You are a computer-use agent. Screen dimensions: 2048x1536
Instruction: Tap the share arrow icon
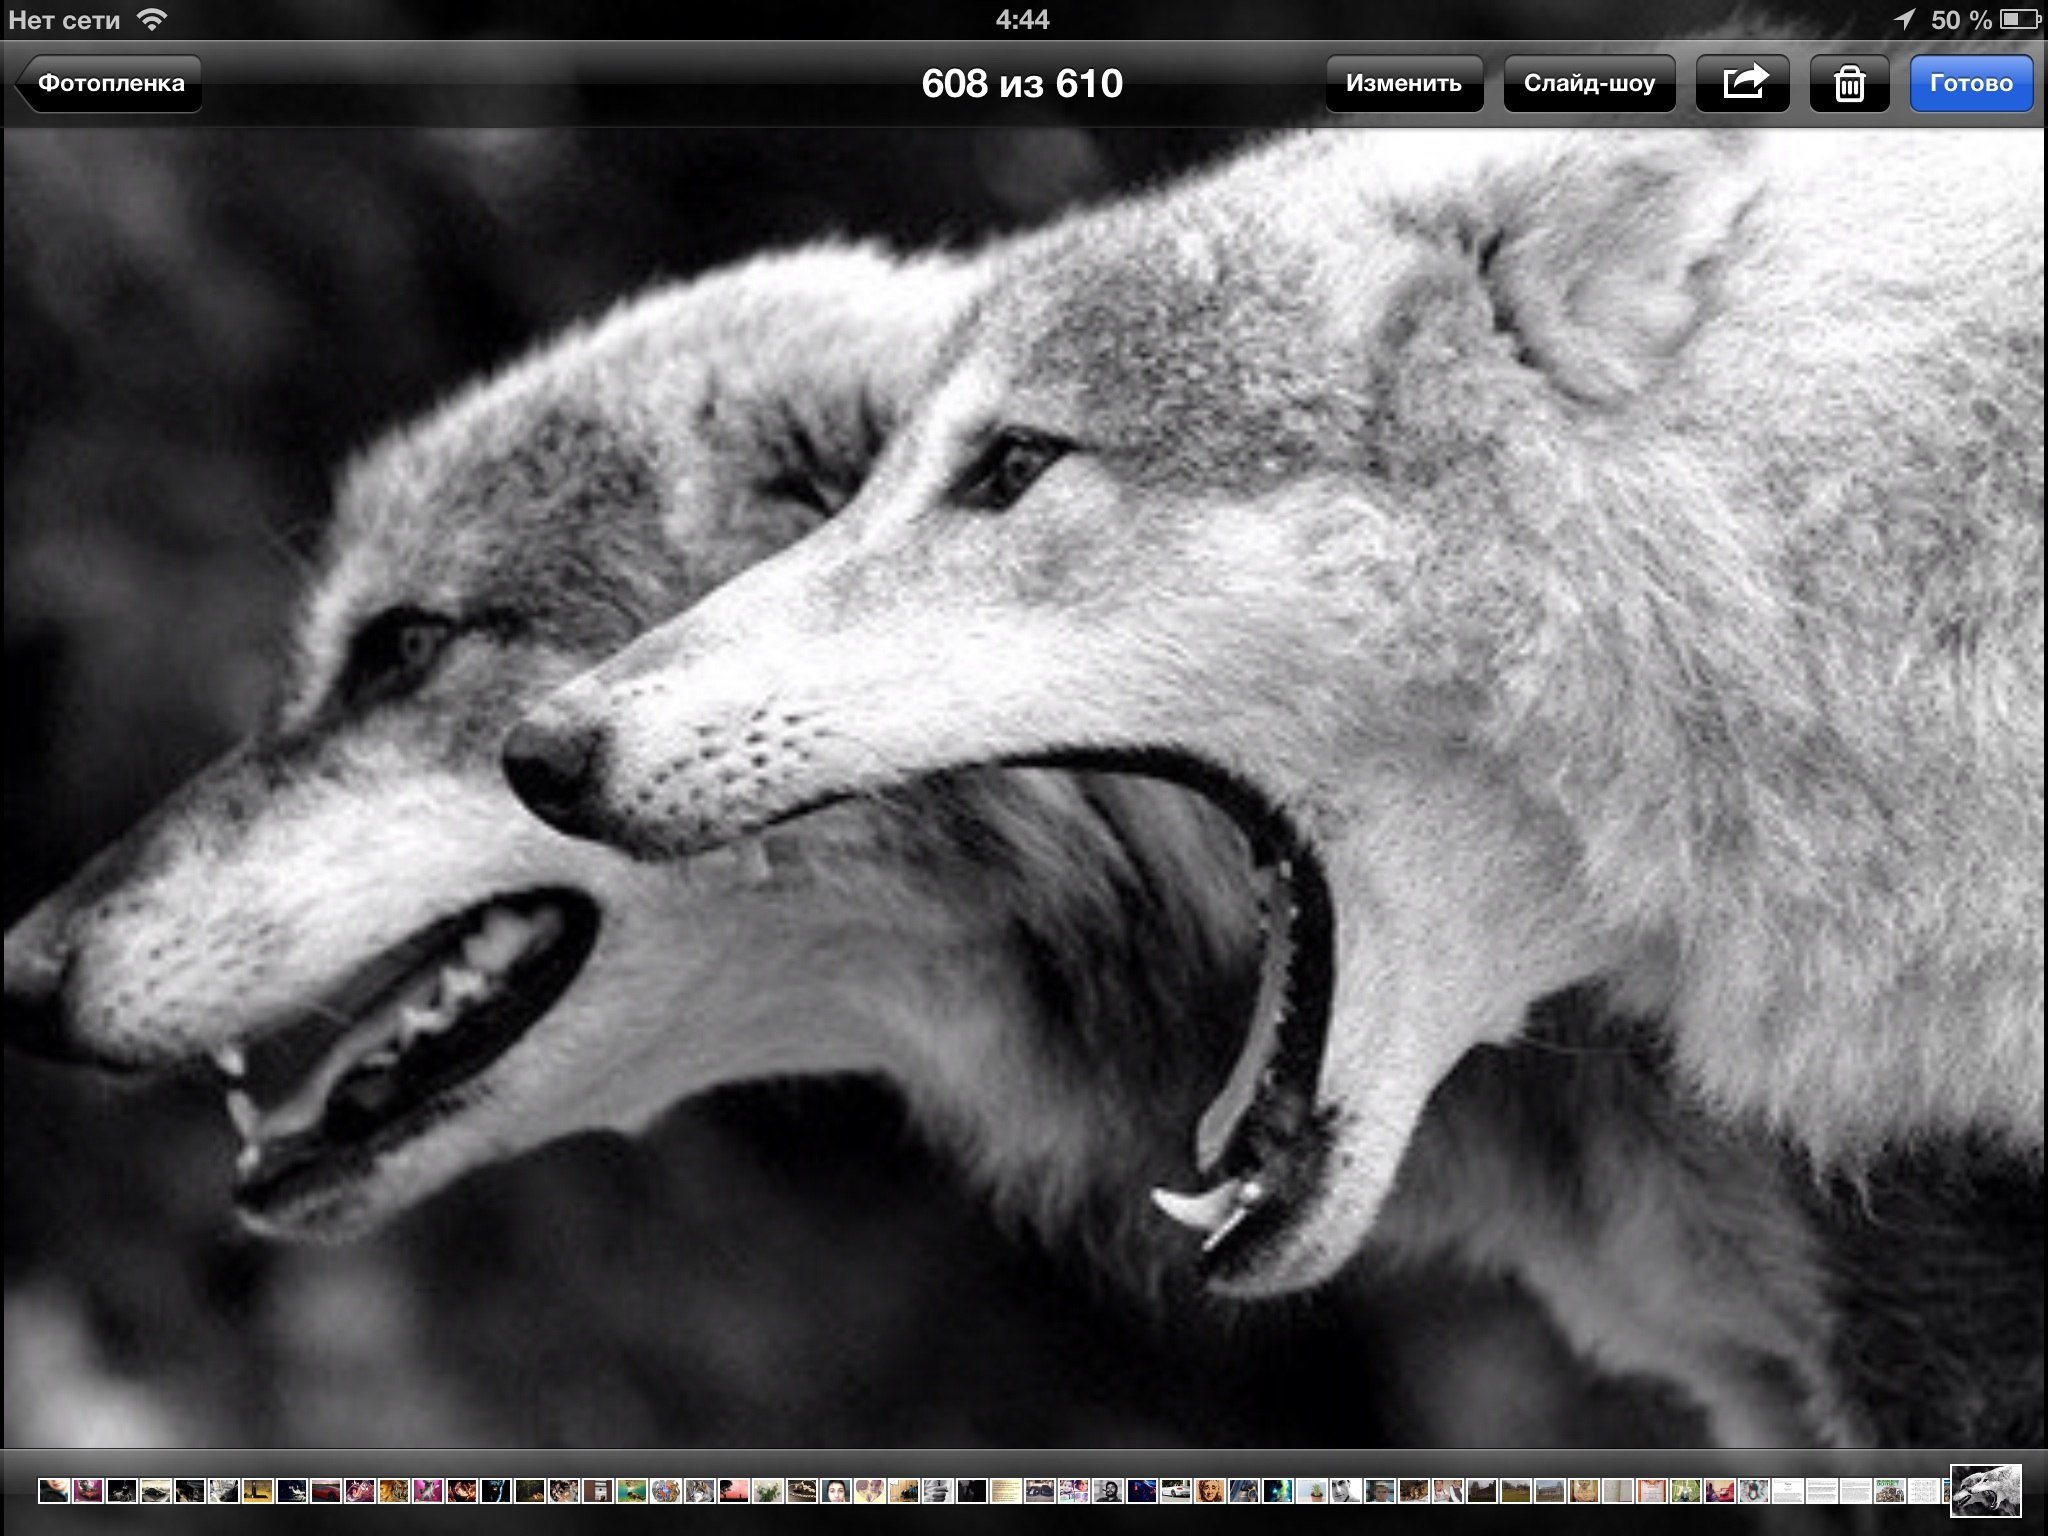(1743, 83)
